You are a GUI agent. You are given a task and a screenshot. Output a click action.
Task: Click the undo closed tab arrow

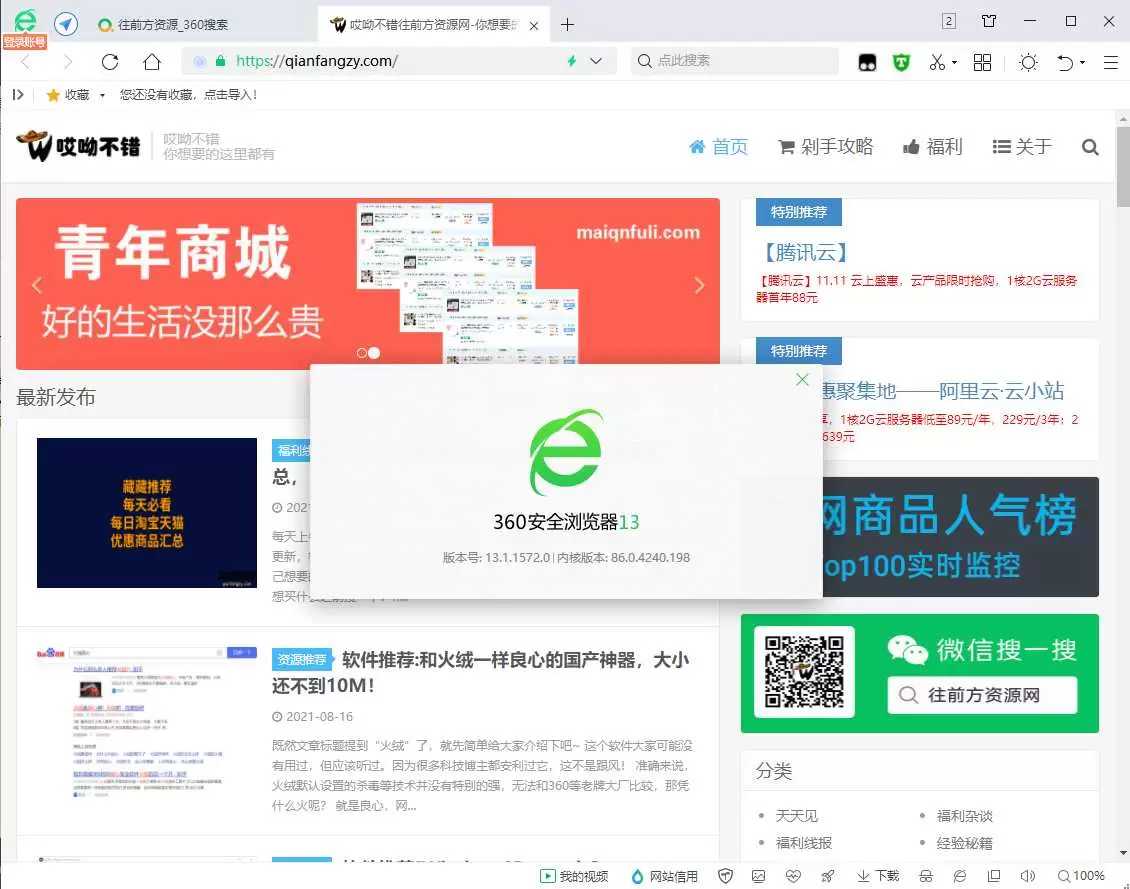(x=1065, y=63)
